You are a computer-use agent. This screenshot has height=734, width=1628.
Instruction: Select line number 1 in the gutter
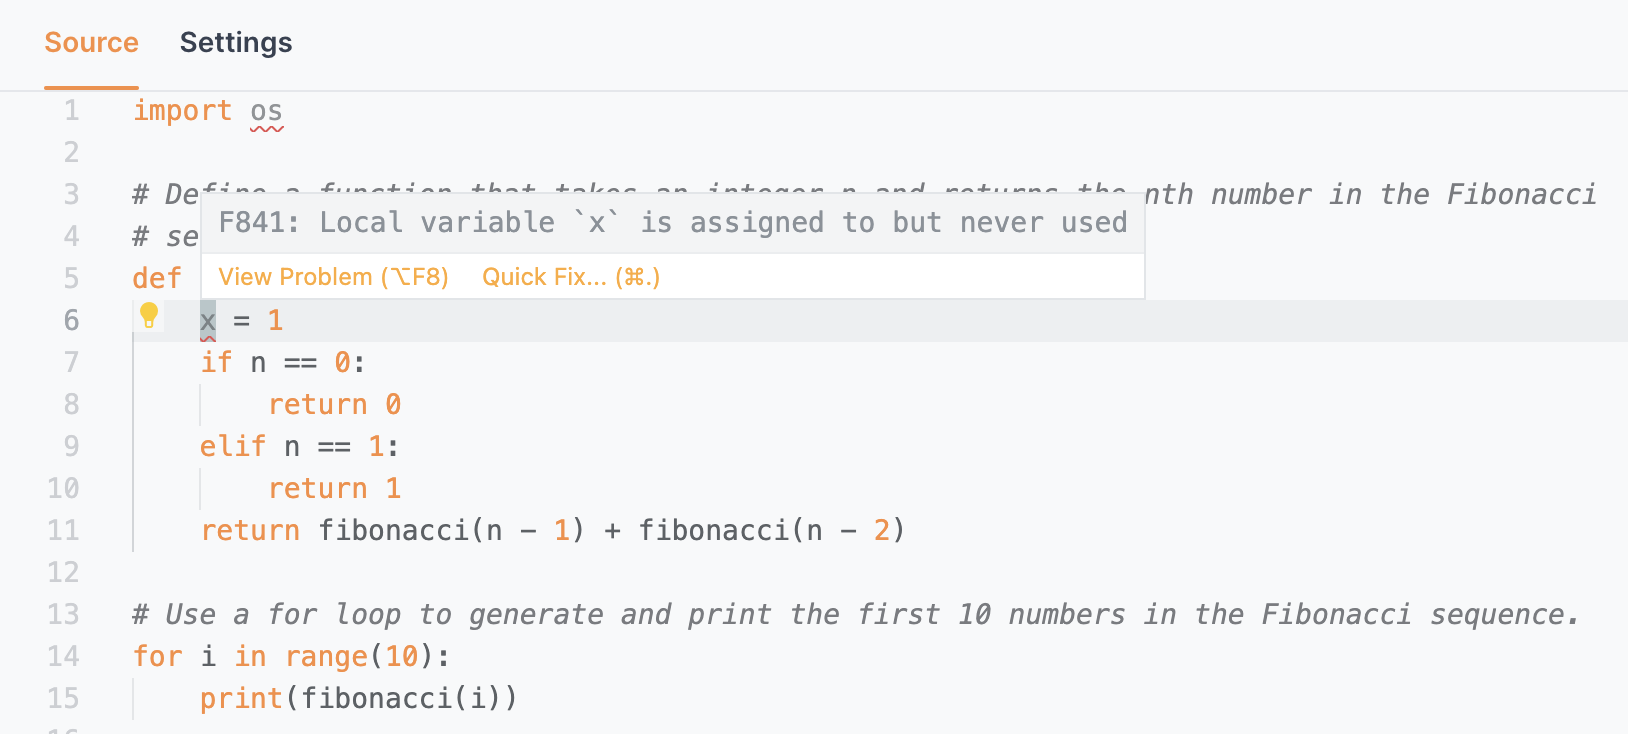(x=71, y=110)
